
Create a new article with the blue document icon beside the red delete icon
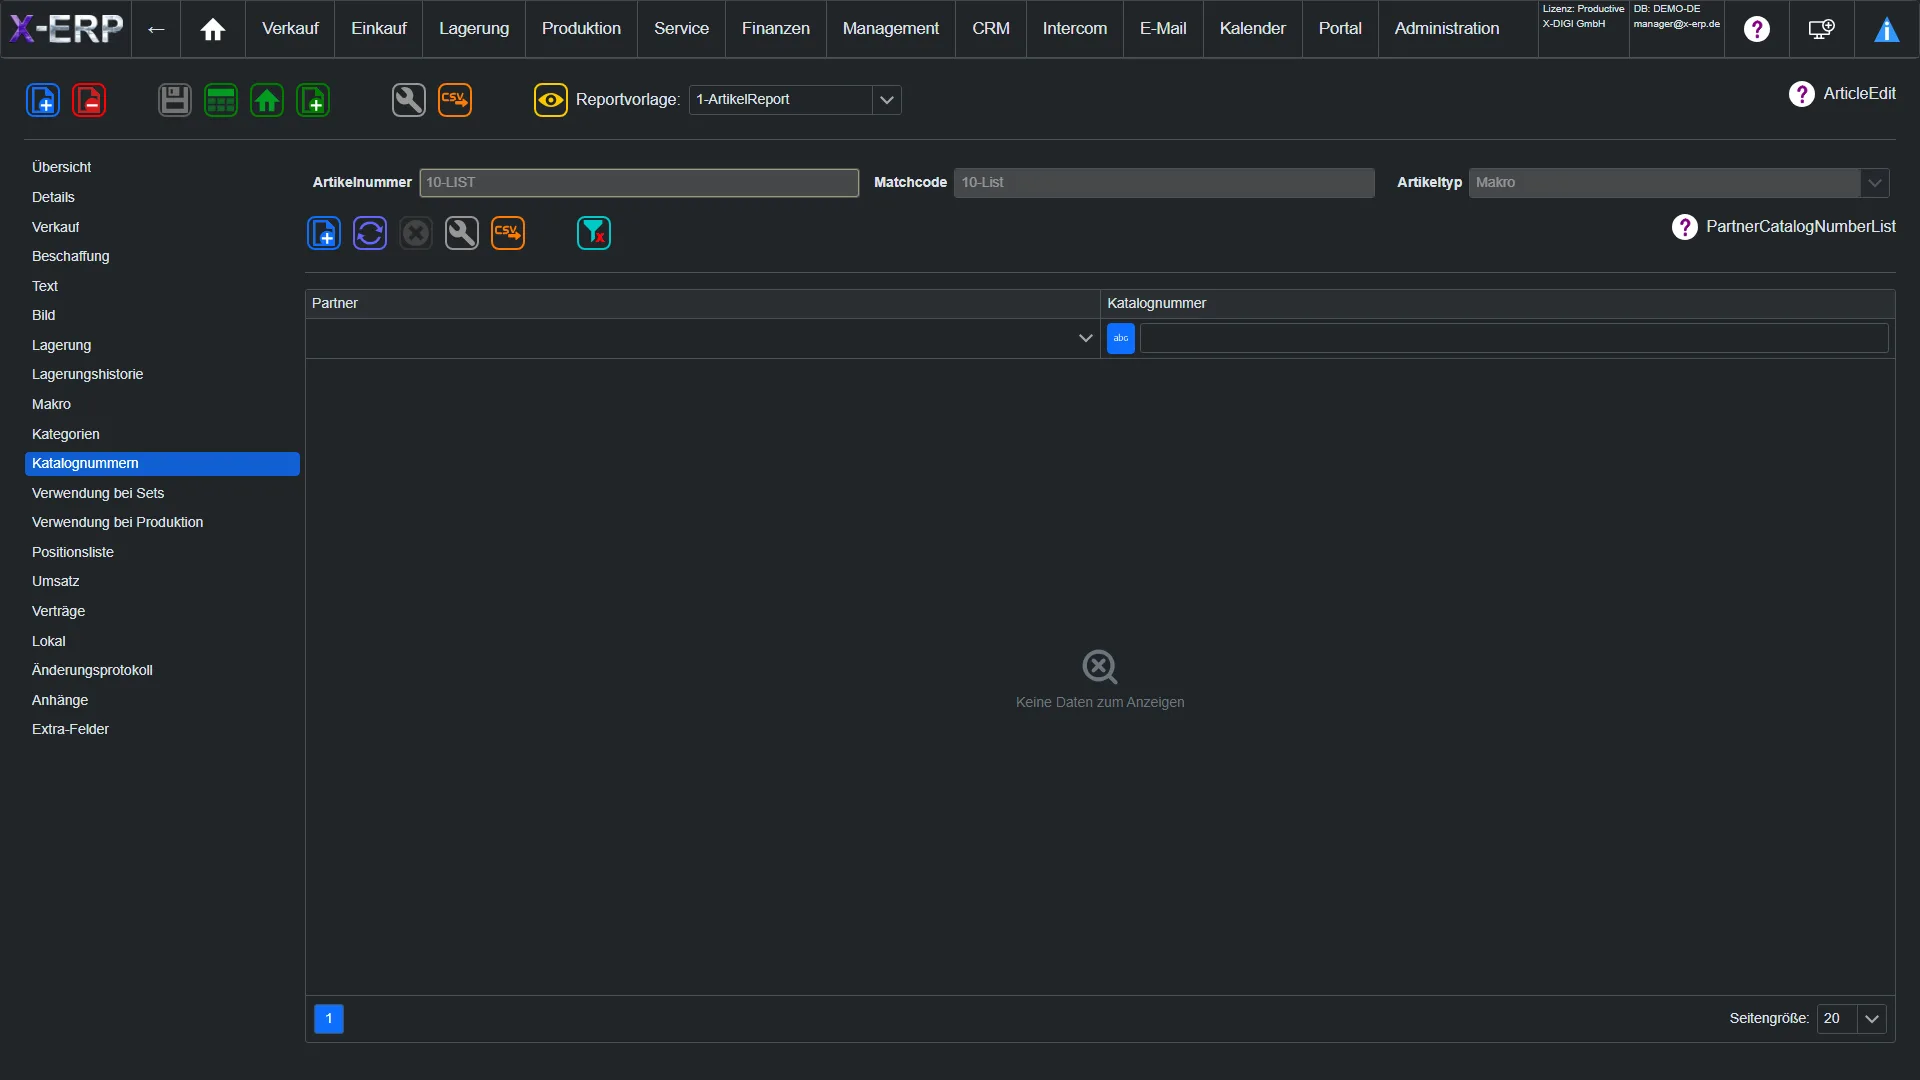(43, 100)
